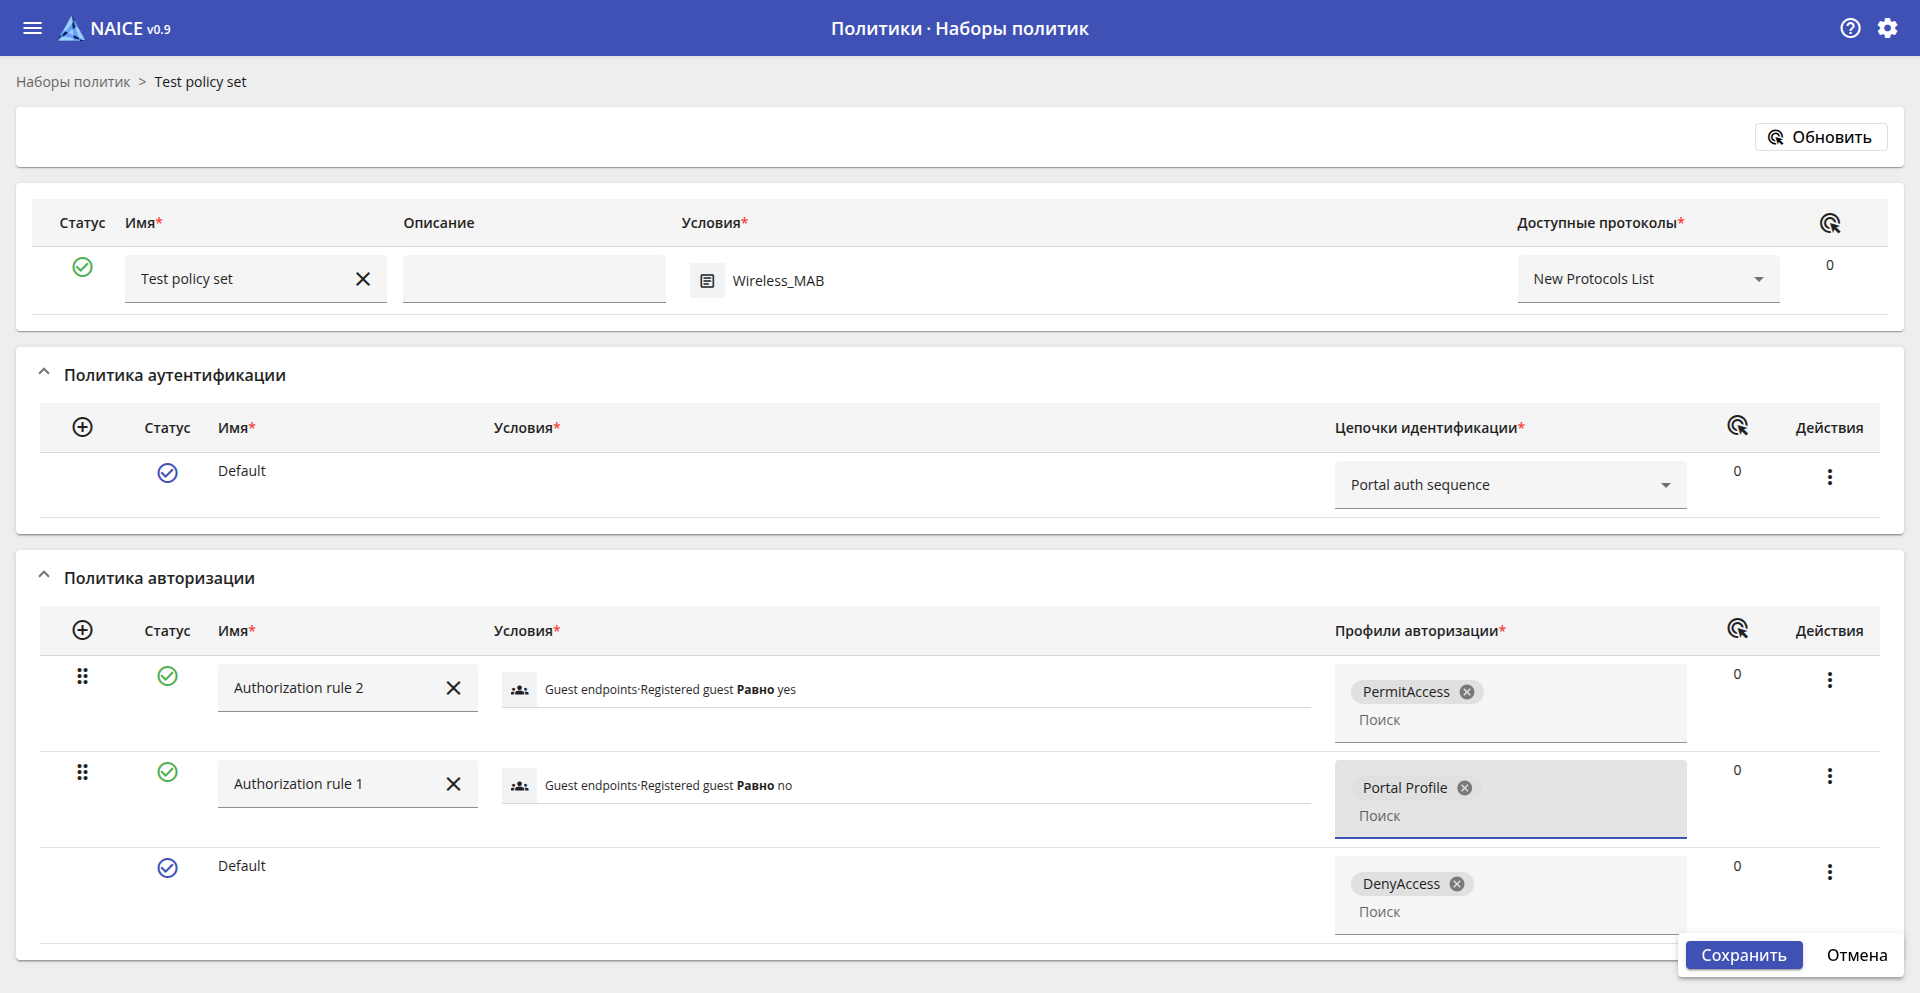Image resolution: width=1920 pixels, height=993 pixels.
Task: Open the help question mark icon
Action: tap(1850, 28)
